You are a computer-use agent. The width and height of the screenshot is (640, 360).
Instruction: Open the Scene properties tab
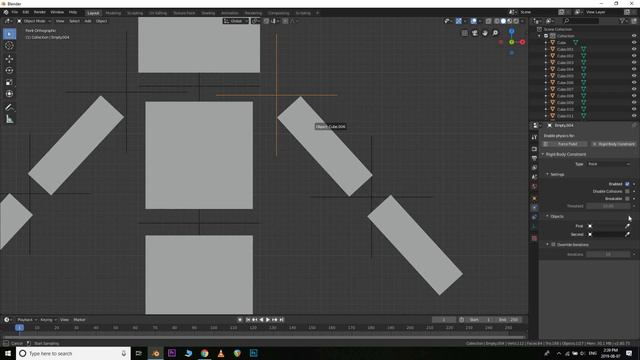pos(534,177)
